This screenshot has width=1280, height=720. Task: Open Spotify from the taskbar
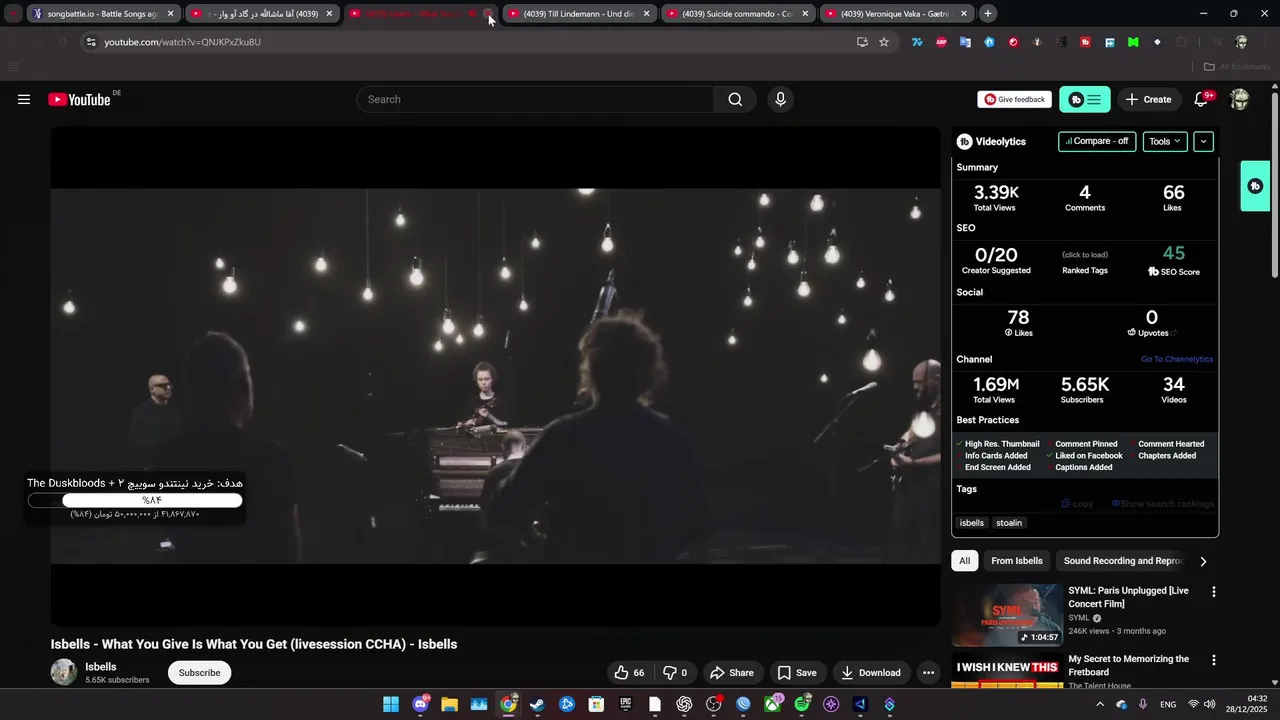(802, 704)
